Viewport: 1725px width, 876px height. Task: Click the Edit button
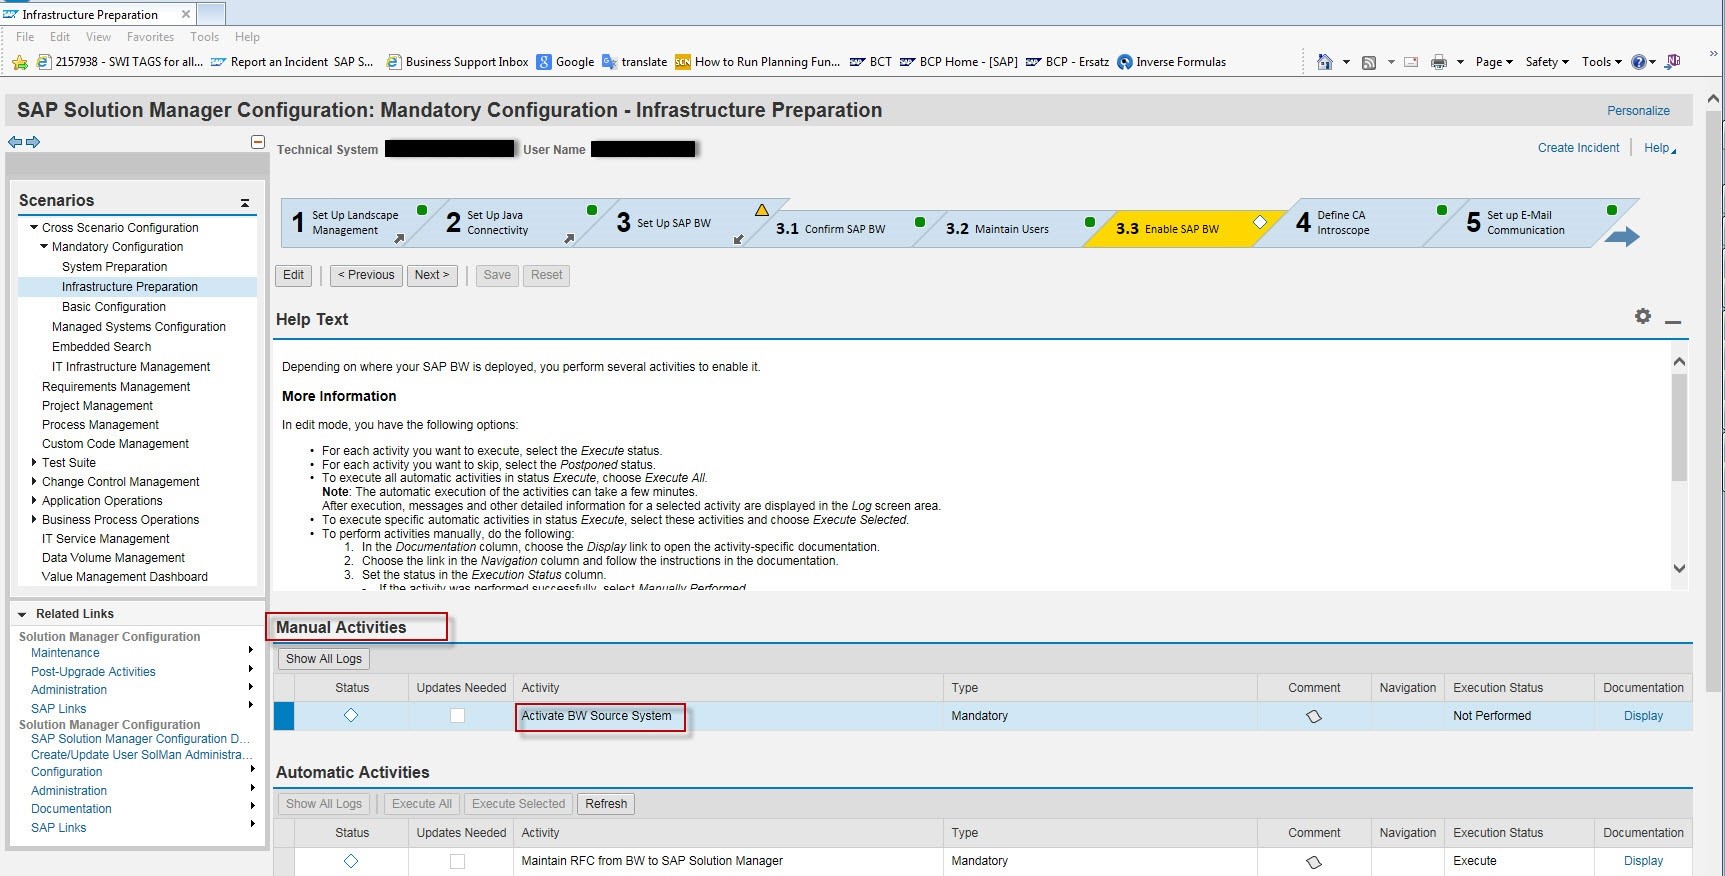293,275
